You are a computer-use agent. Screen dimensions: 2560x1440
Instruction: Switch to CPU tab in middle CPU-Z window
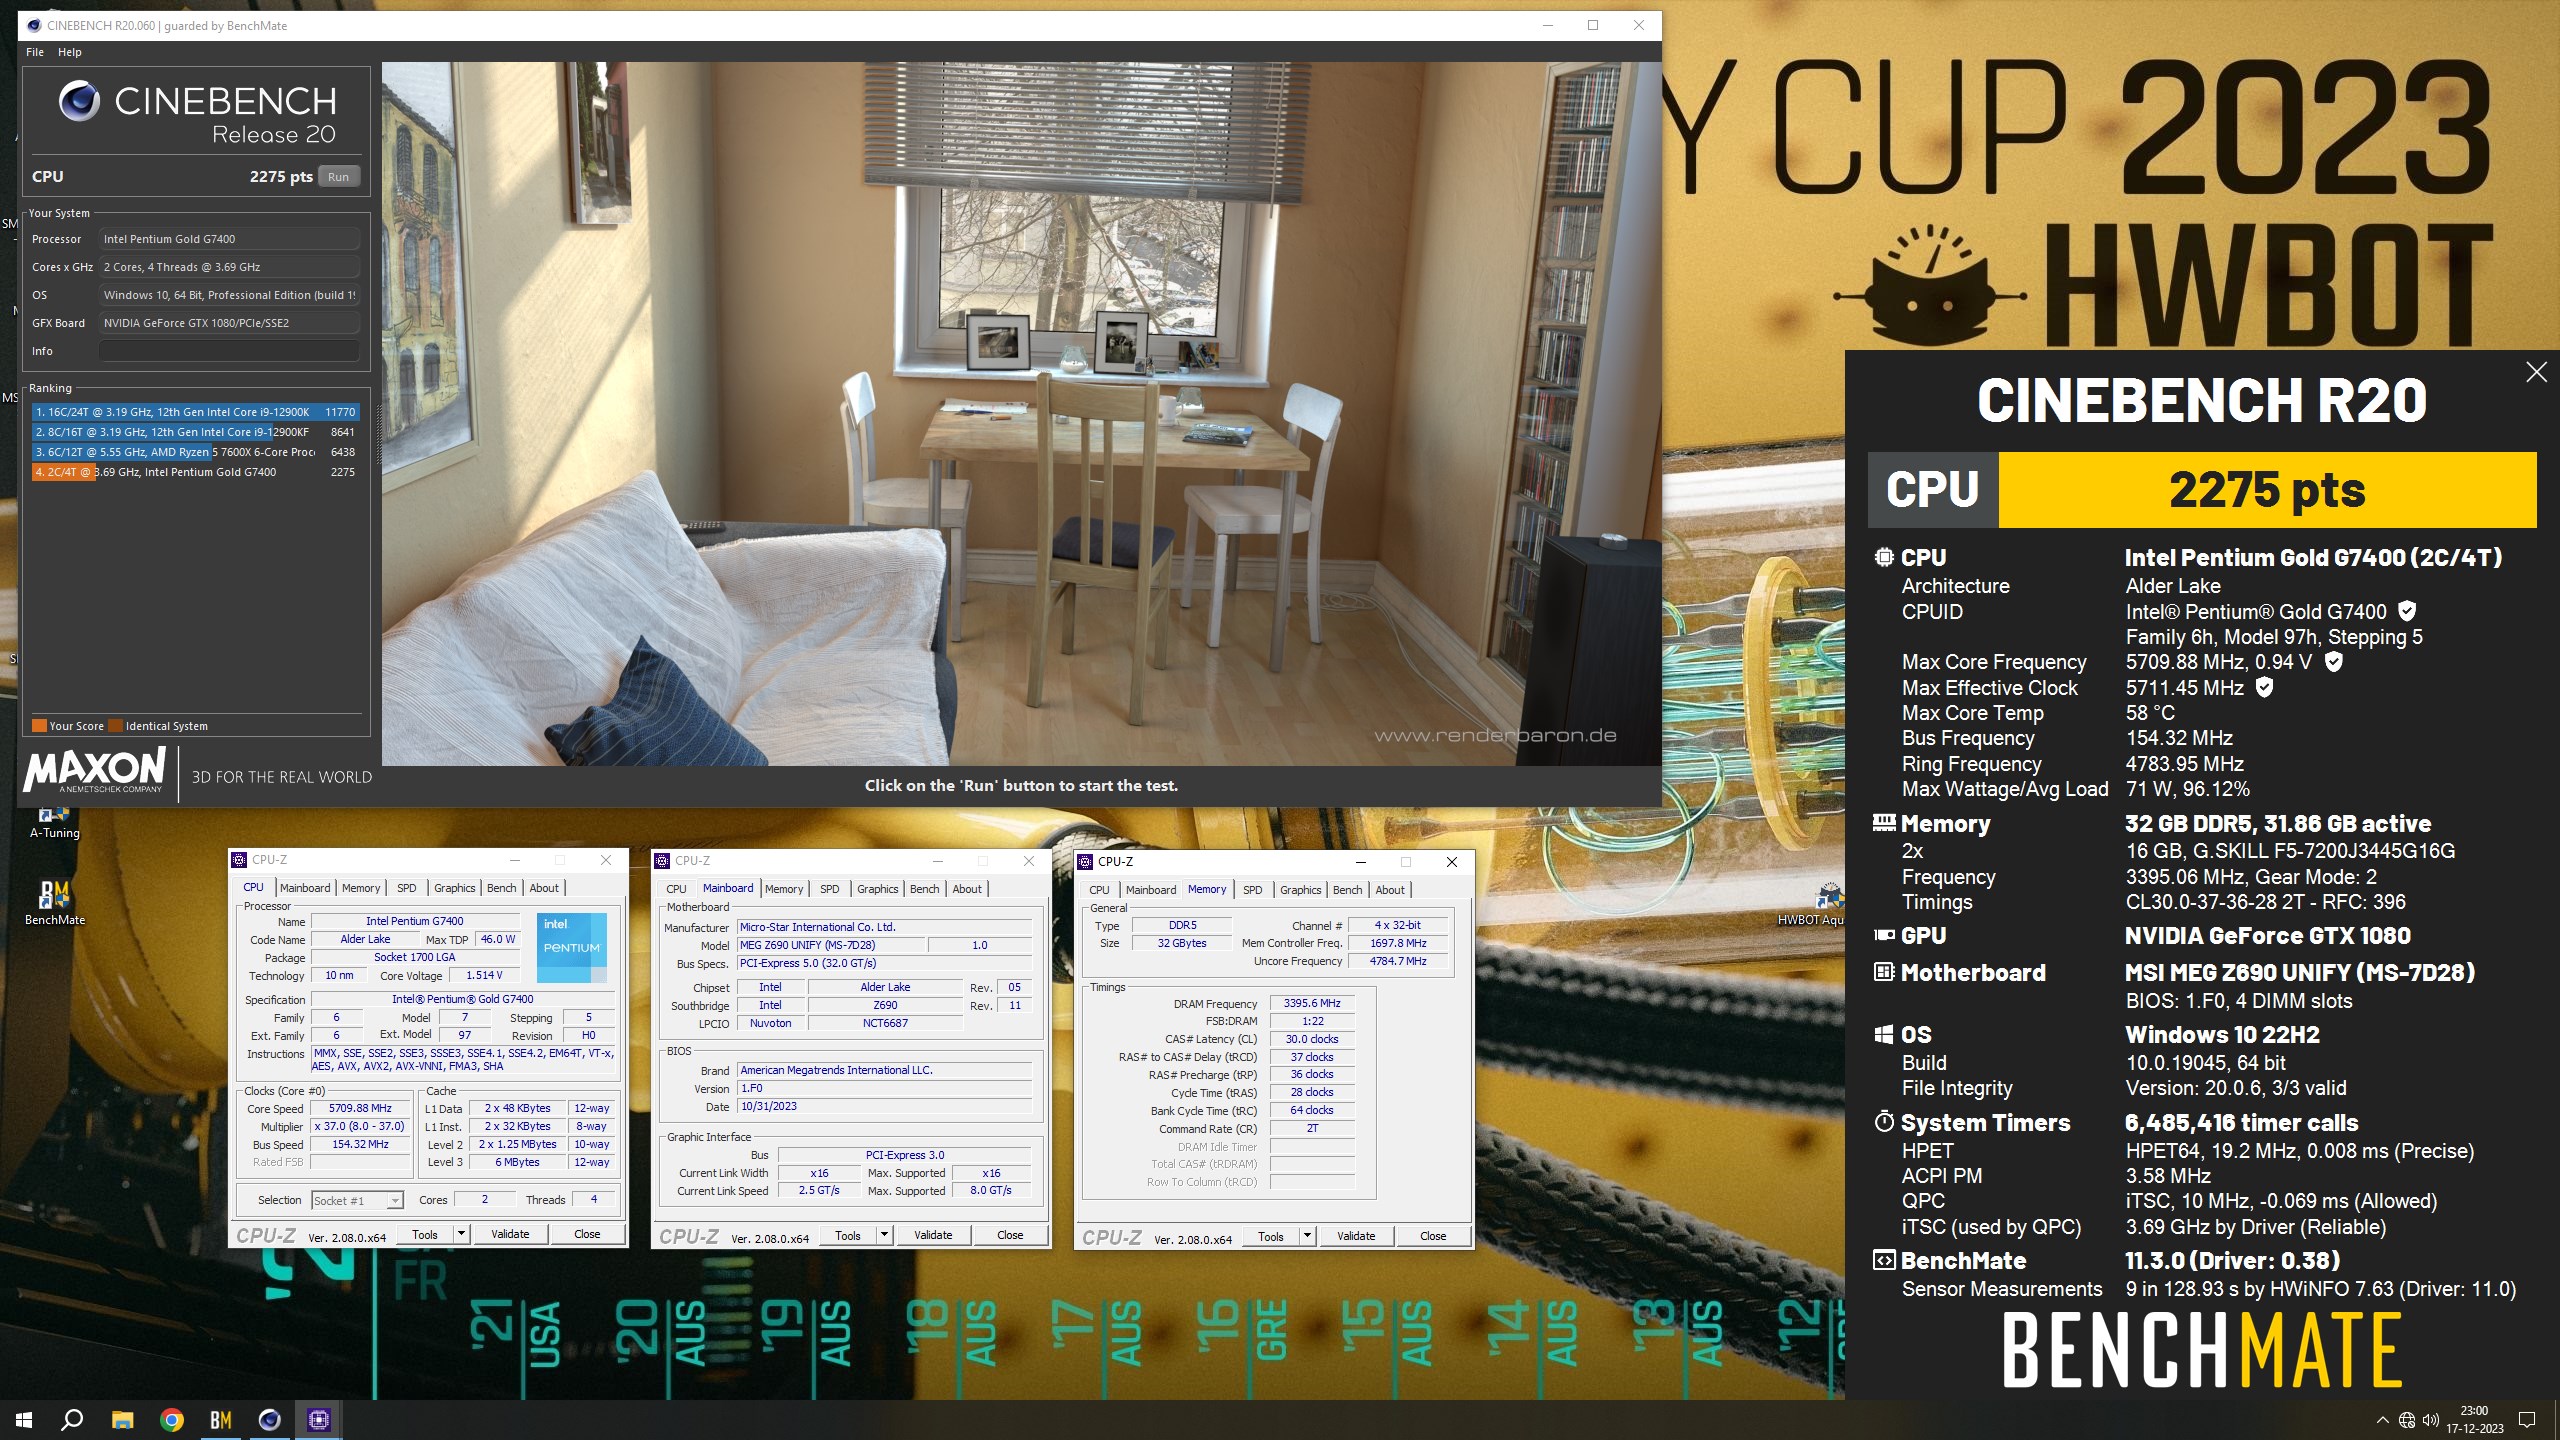(676, 889)
